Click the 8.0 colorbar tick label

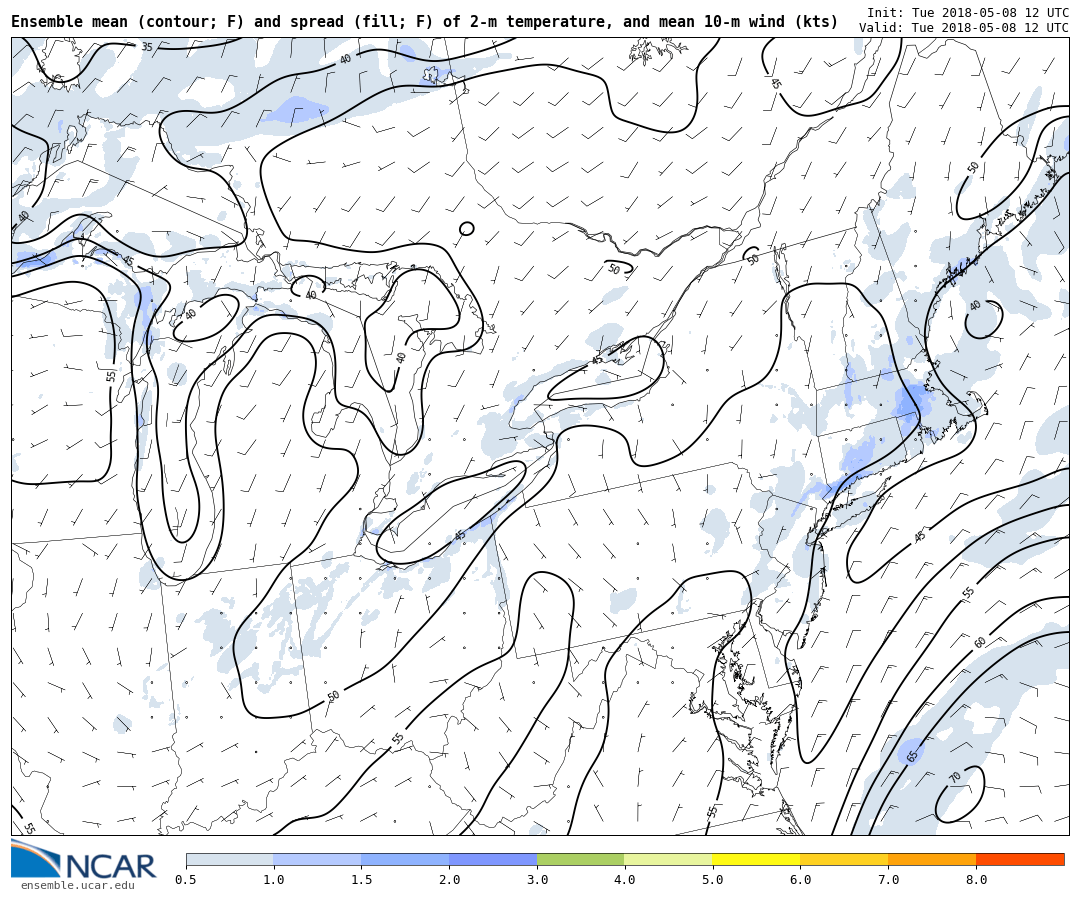click(x=976, y=879)
